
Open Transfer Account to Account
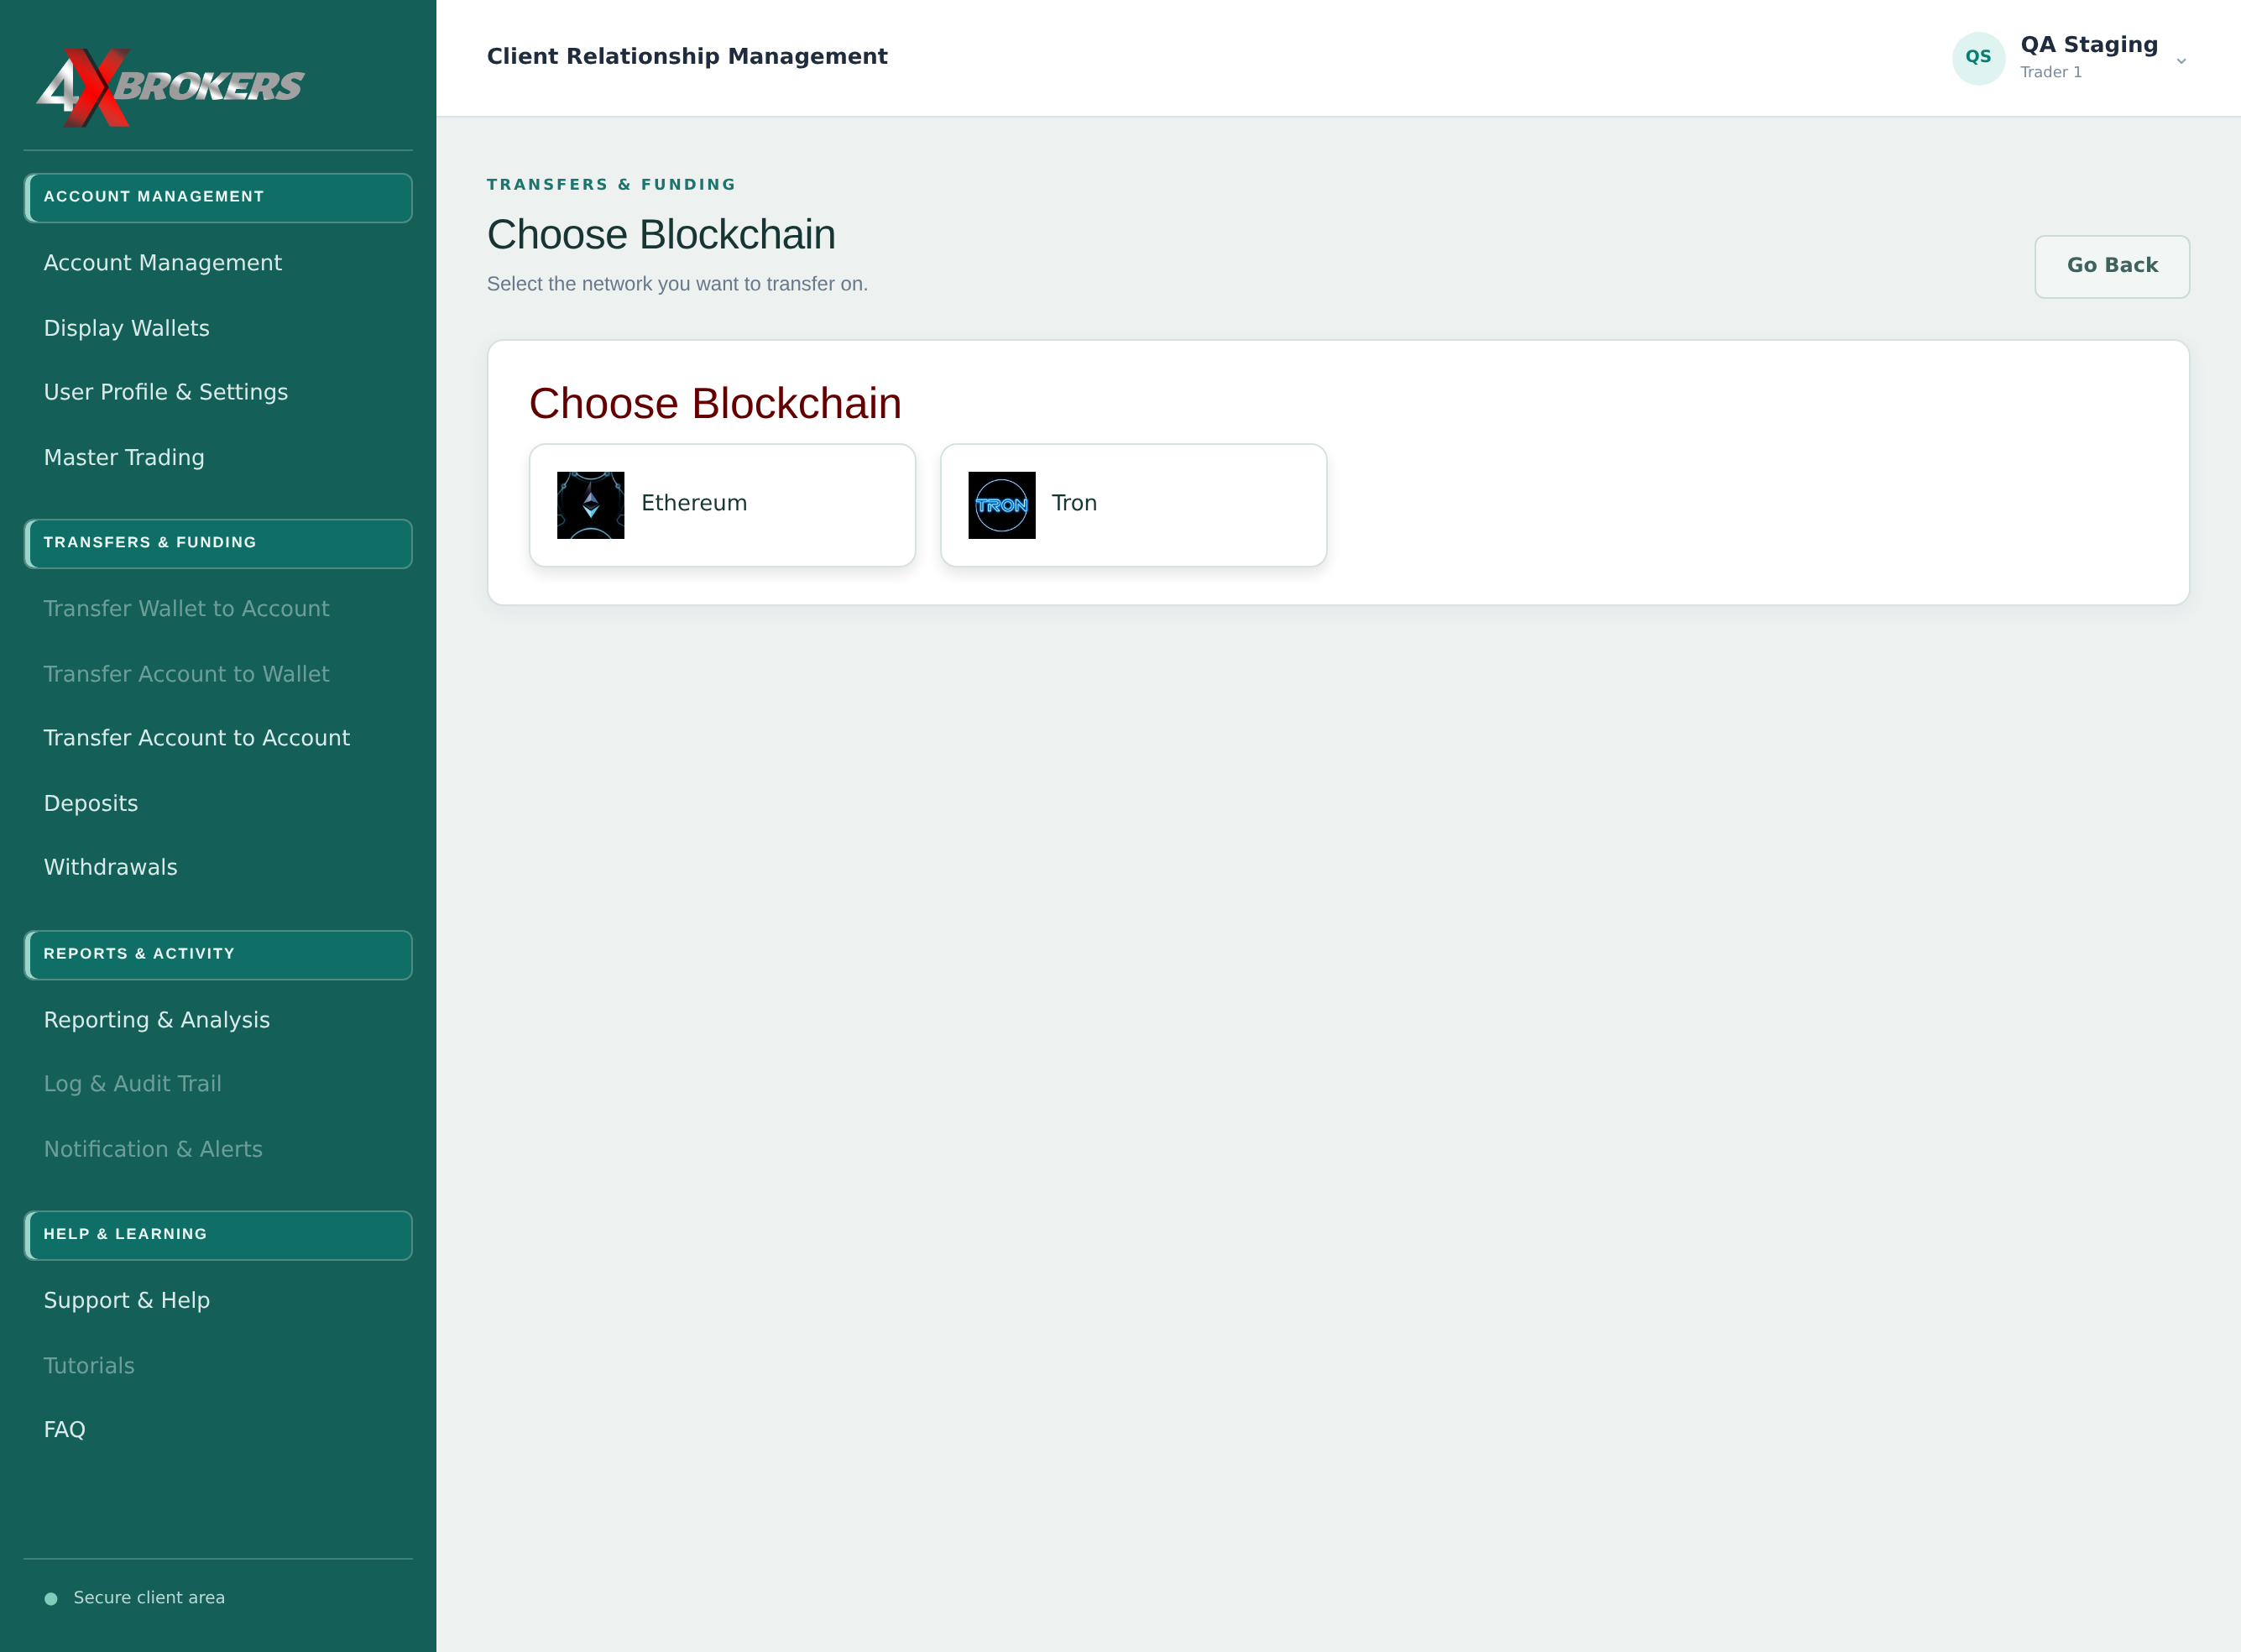pos(197,738)
